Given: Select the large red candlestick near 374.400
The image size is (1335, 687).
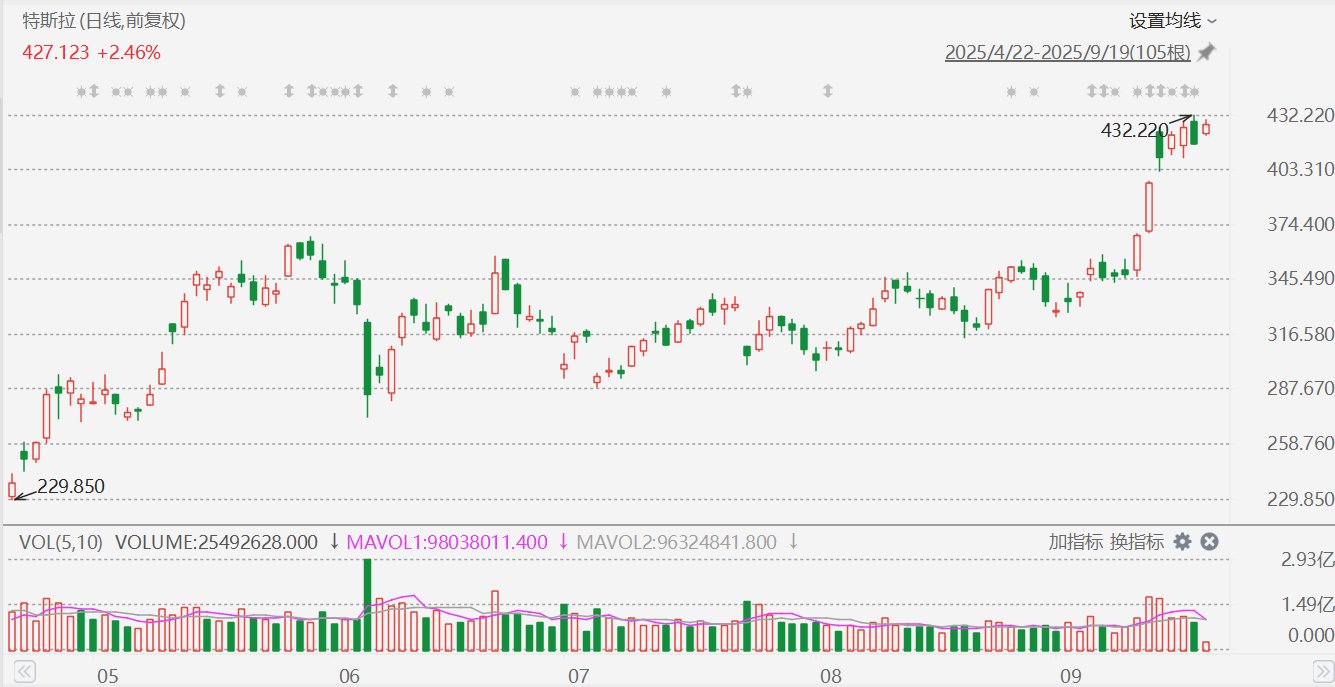Looking at the screenshot, I should tap(1149, 207).
